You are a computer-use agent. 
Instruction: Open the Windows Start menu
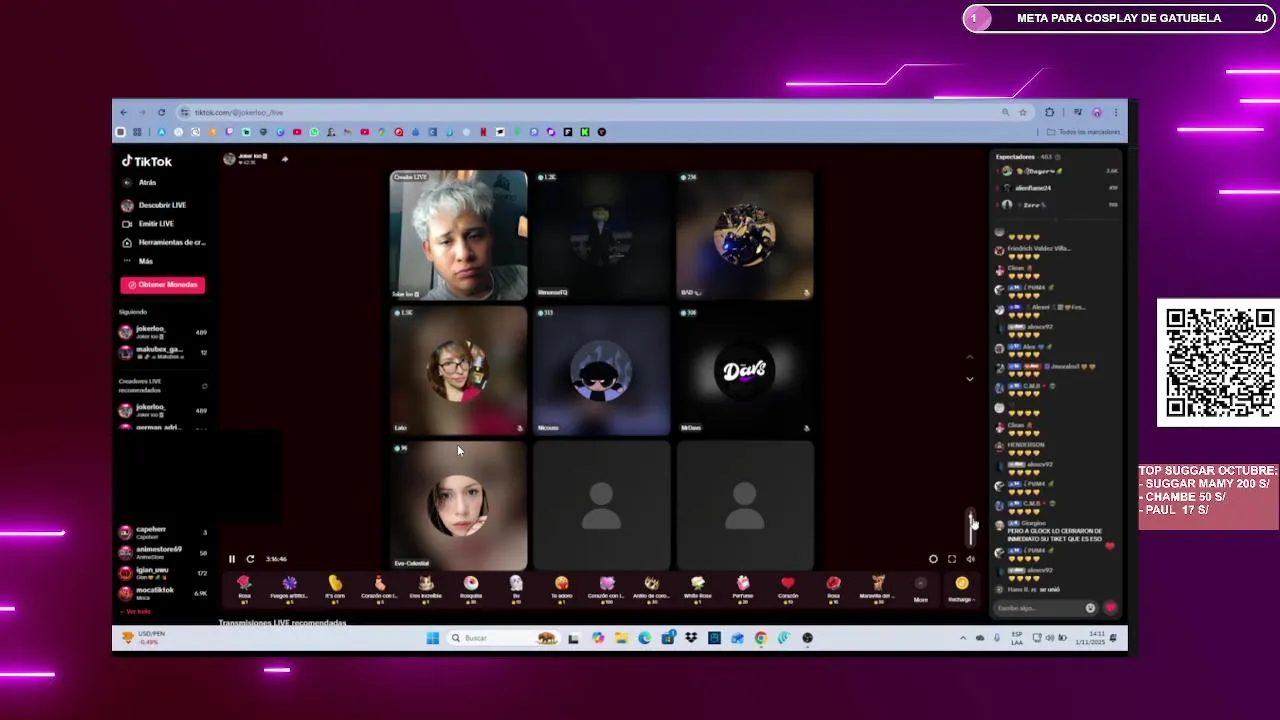(x=432, y=638)
